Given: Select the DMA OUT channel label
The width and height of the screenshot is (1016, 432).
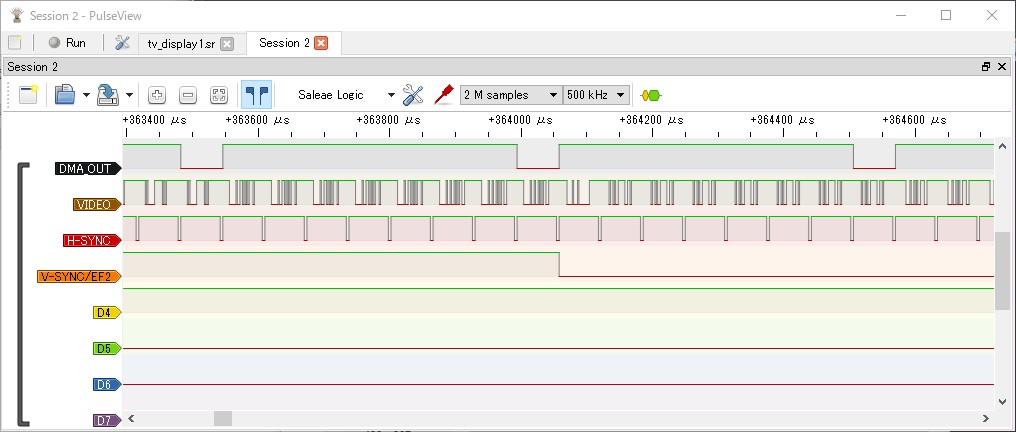Looking at the screenshot, I should (x=86, y=168).
